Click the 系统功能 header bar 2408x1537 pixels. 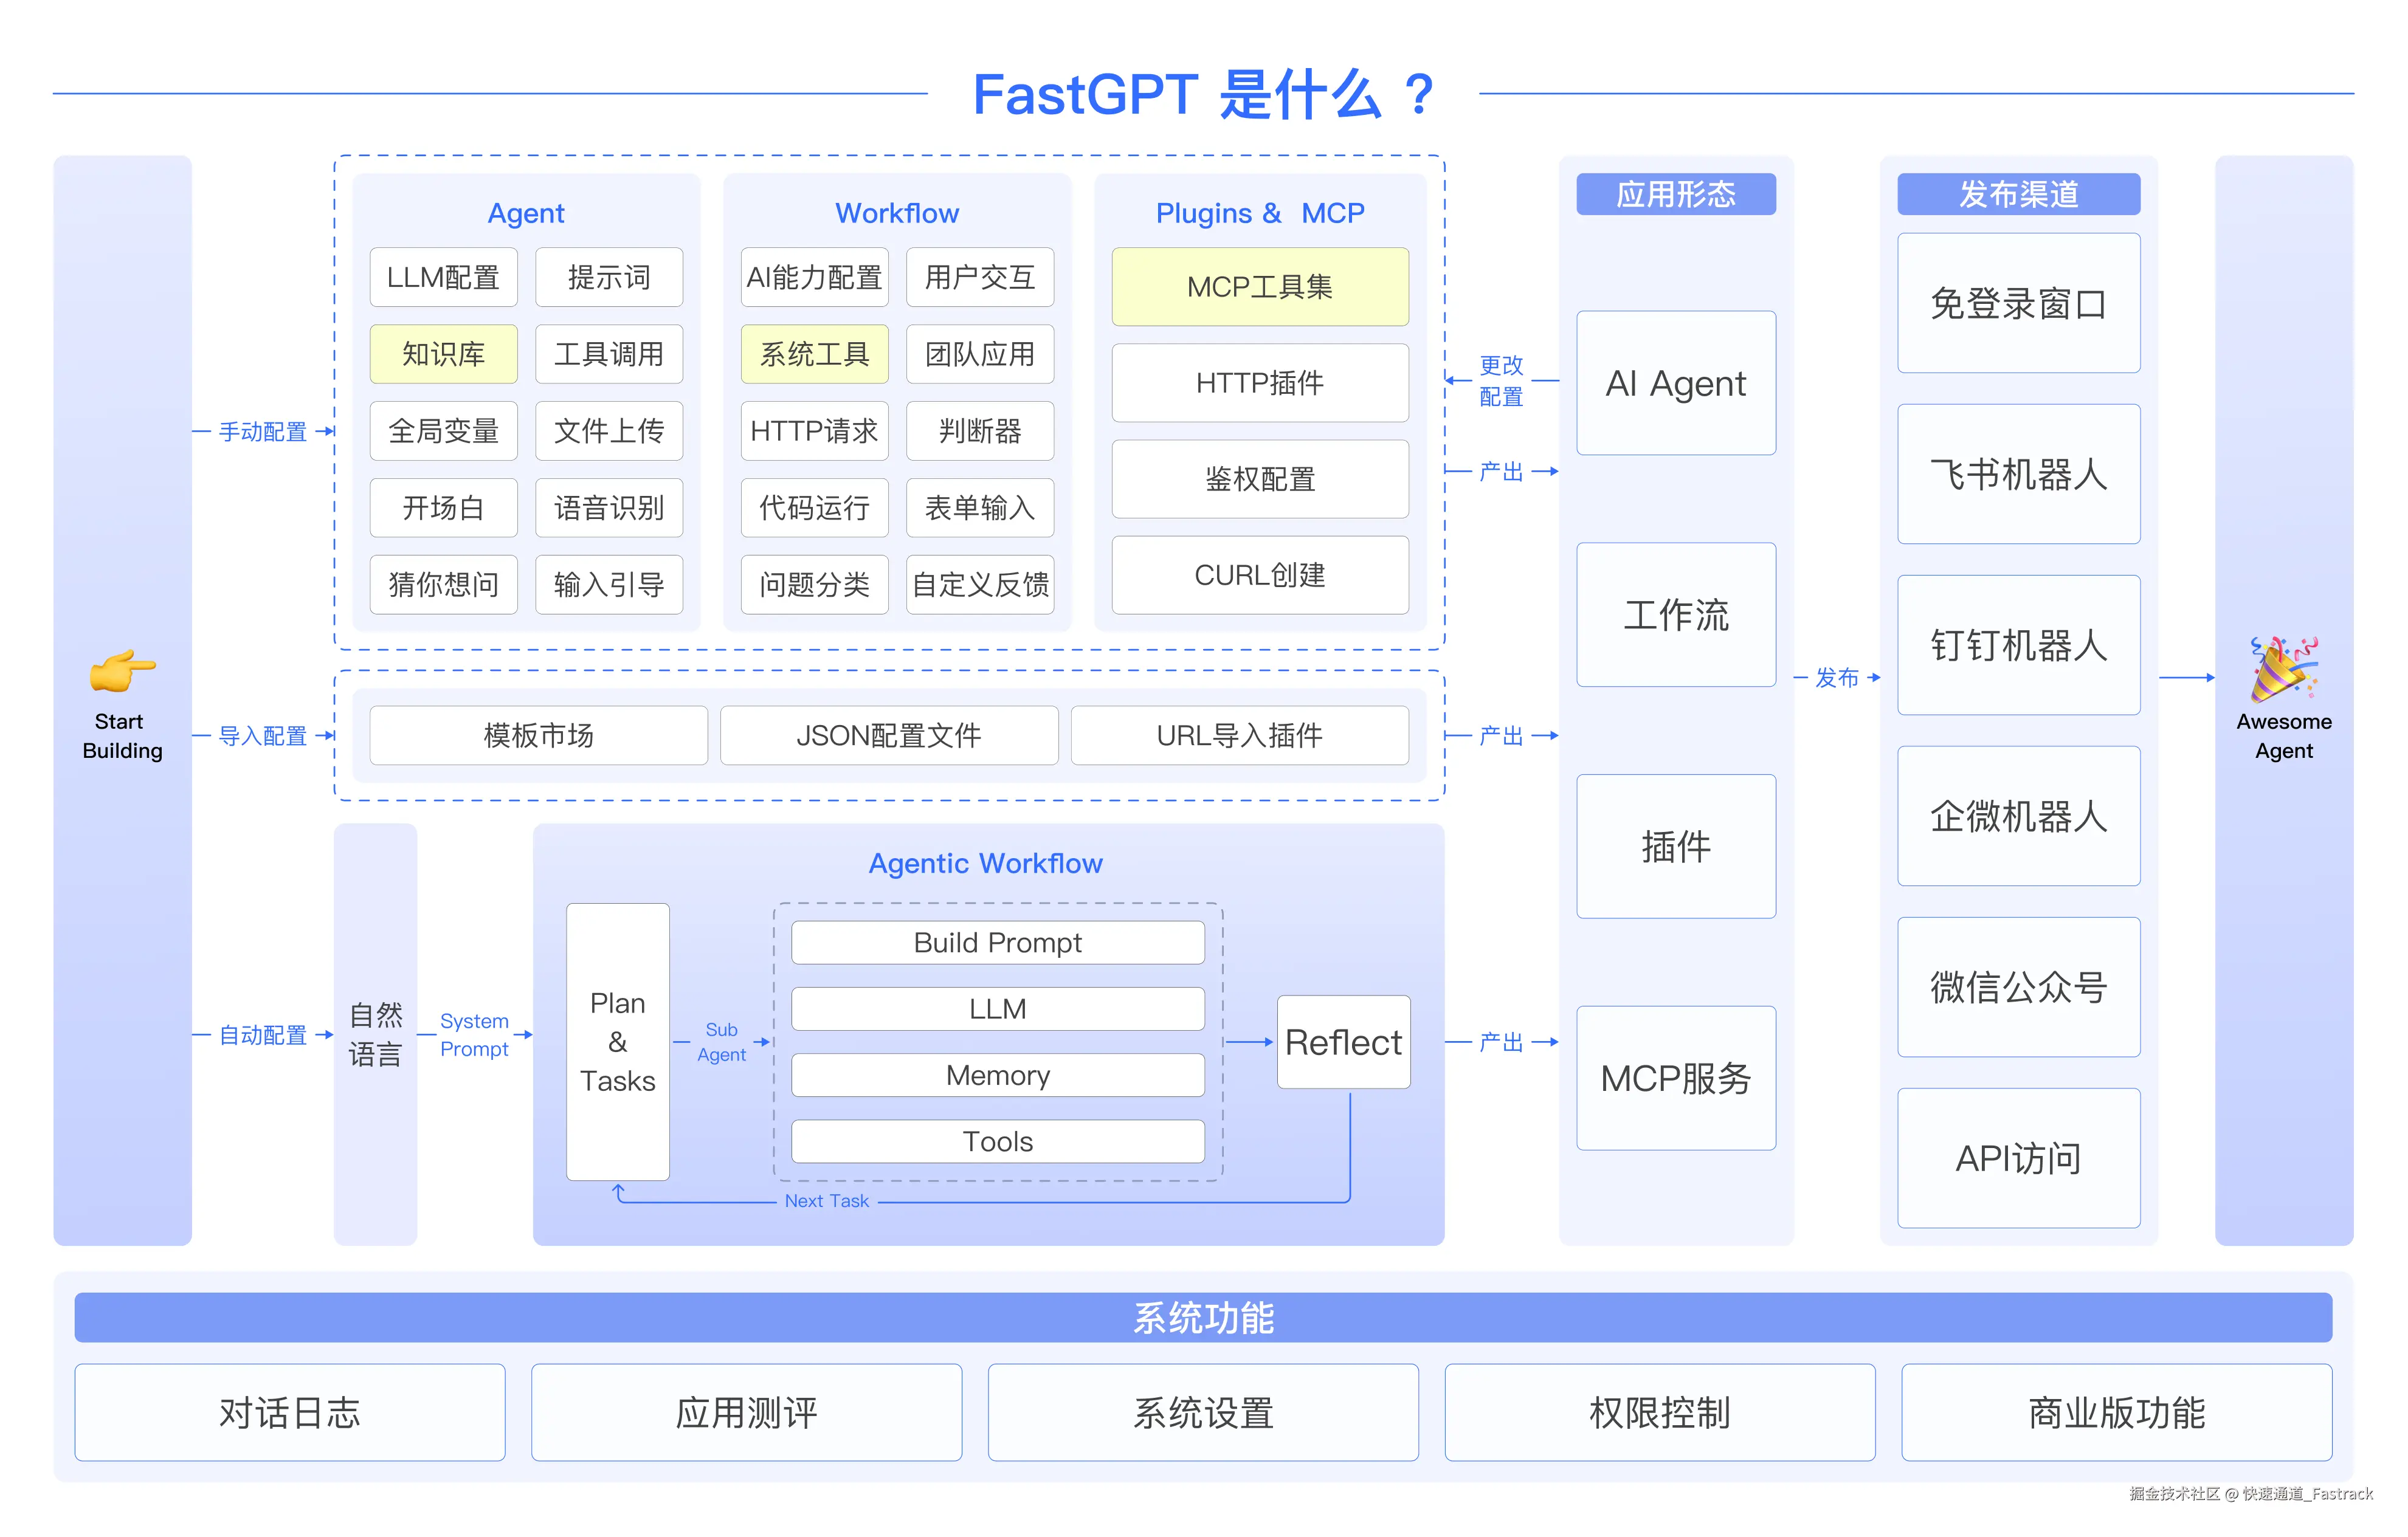[1203, 1317]
